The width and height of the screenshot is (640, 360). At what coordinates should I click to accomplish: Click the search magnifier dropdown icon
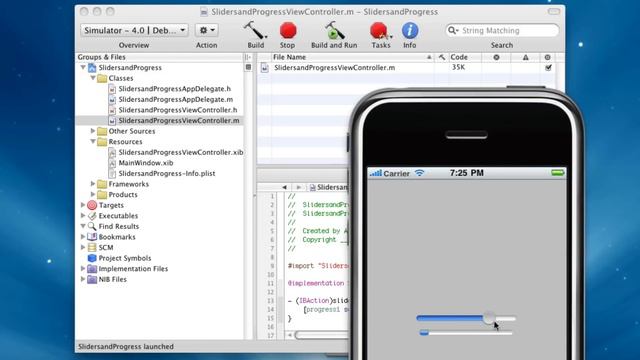point(453,31)
